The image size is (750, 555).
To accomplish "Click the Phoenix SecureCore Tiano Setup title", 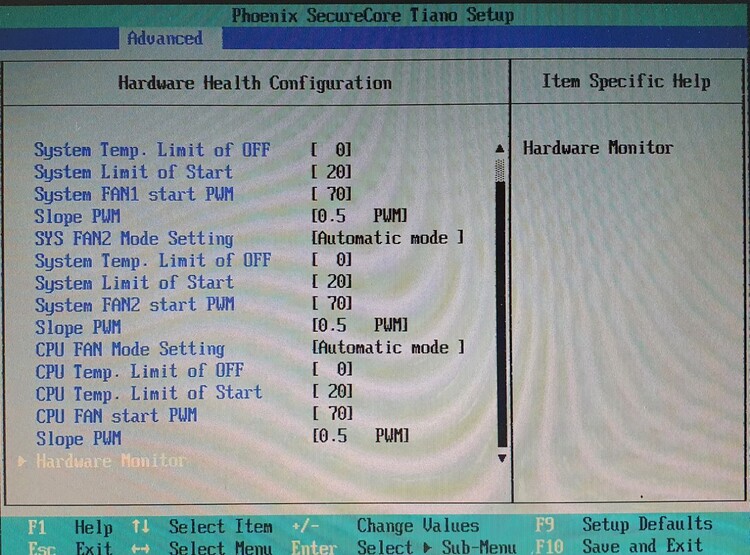I will point(373,15).
